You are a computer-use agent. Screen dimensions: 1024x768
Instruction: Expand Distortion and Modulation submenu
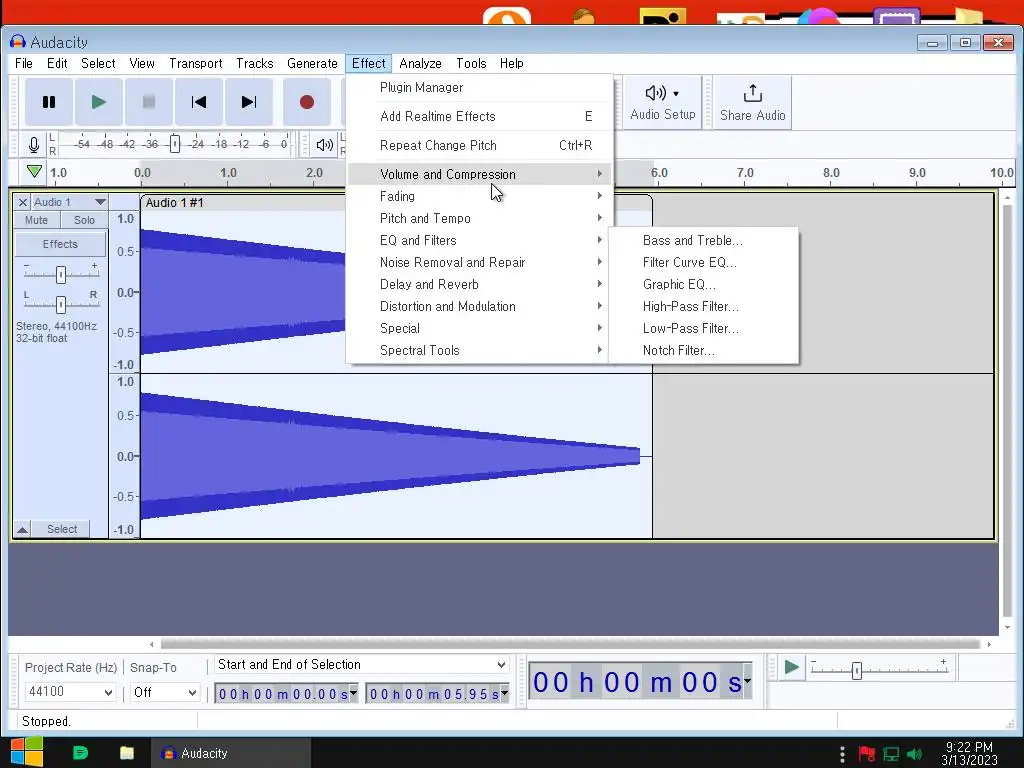[x=480, y=306]
